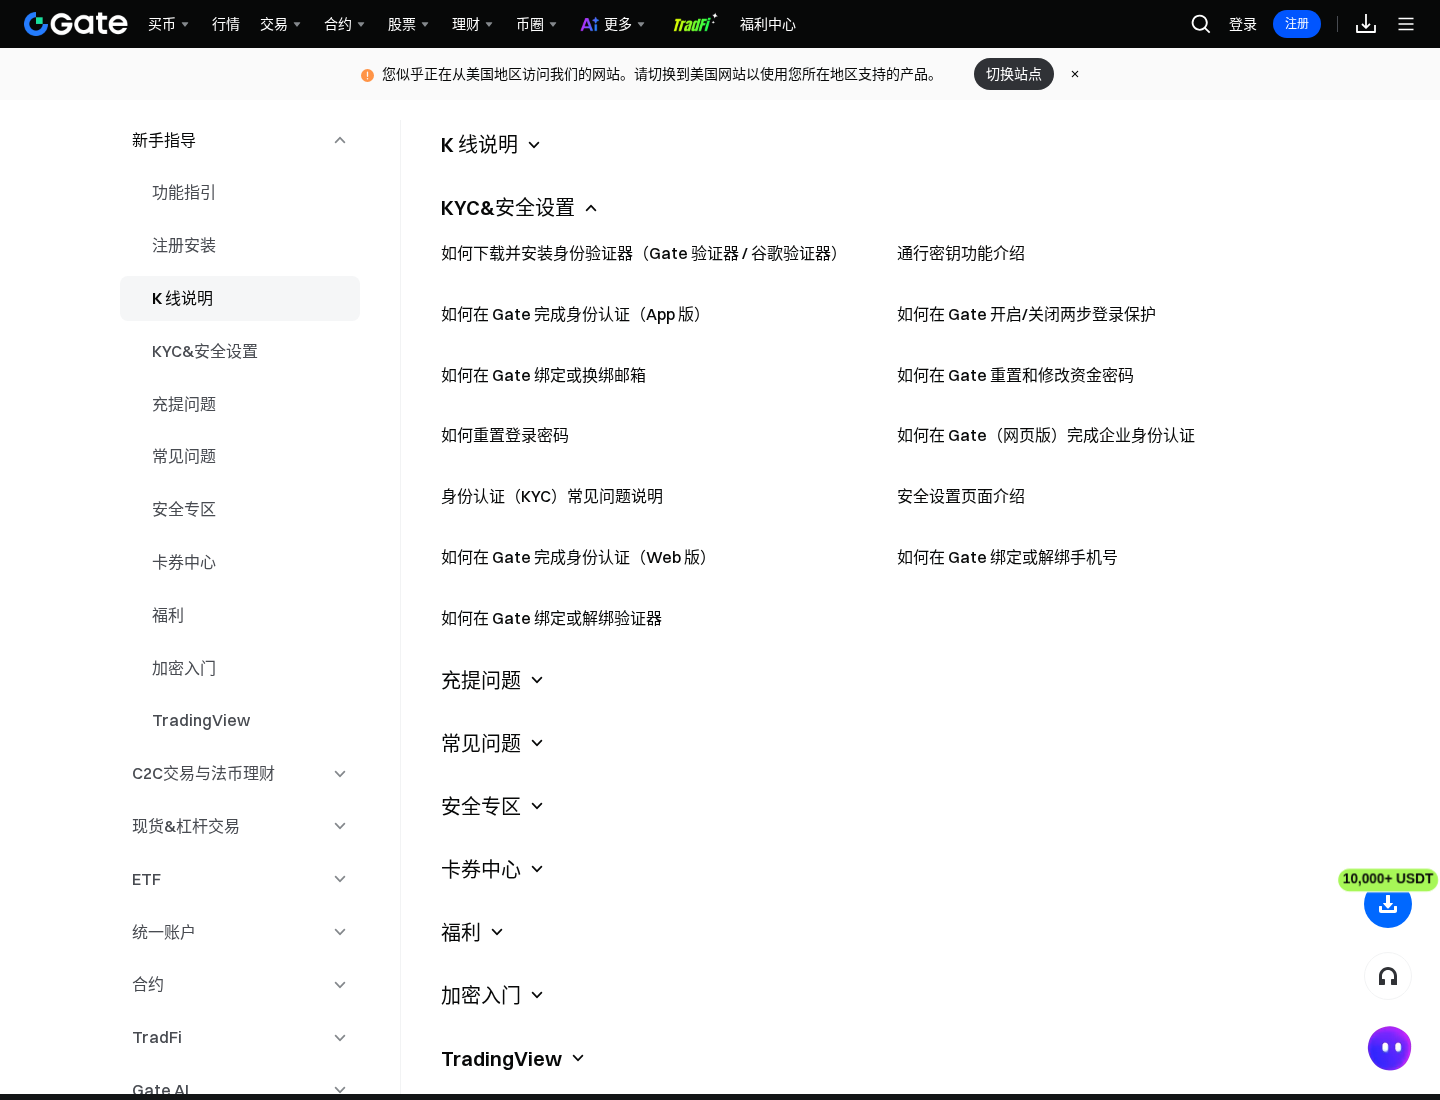Image resolution: width=1440 pixels, height=1100 pixels.
Task: Expand the ETF sidebar section
Action: point(240,879)
